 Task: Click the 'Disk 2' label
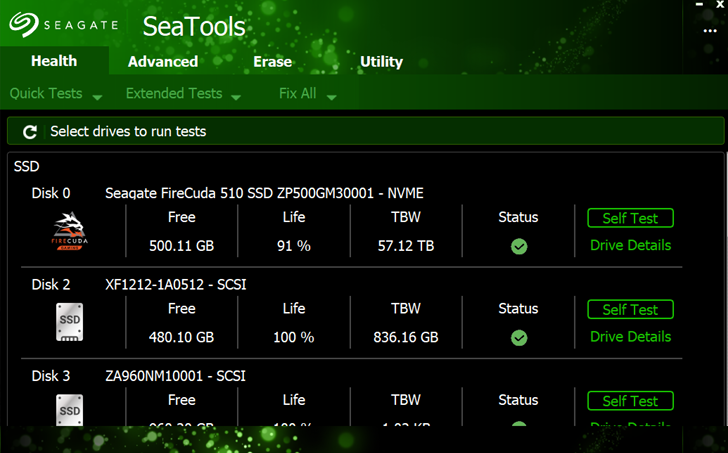click(51, 285)
